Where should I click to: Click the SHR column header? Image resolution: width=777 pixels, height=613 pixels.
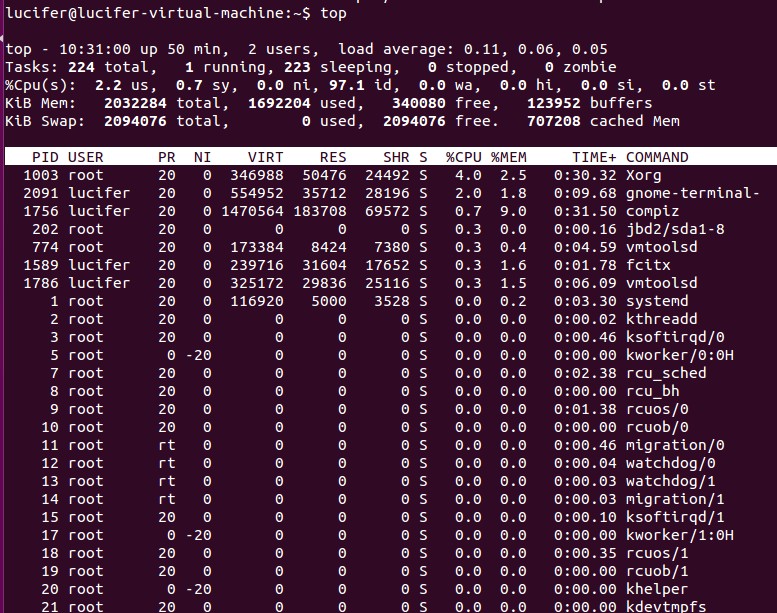coord(396,158)
